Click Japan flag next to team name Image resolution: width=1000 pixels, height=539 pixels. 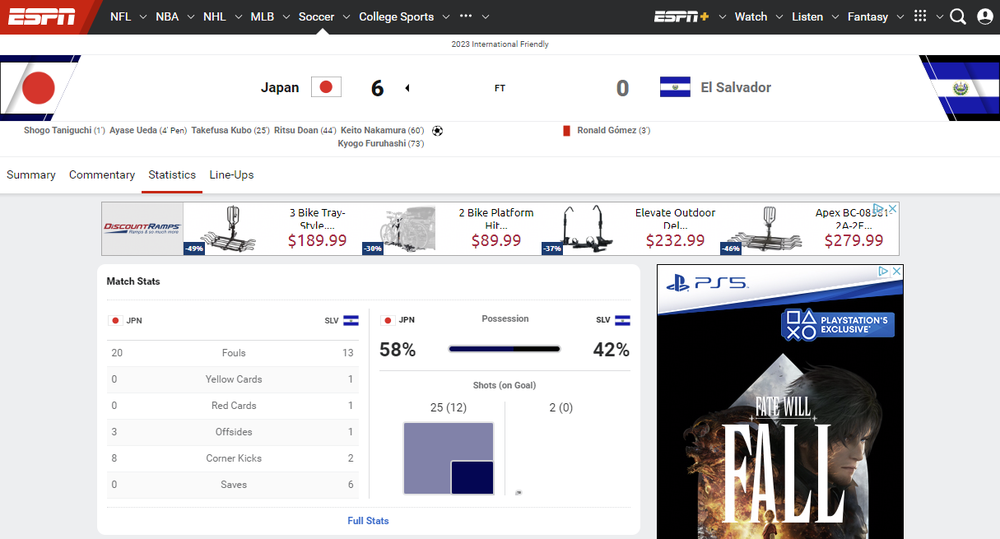click(326, 88)
